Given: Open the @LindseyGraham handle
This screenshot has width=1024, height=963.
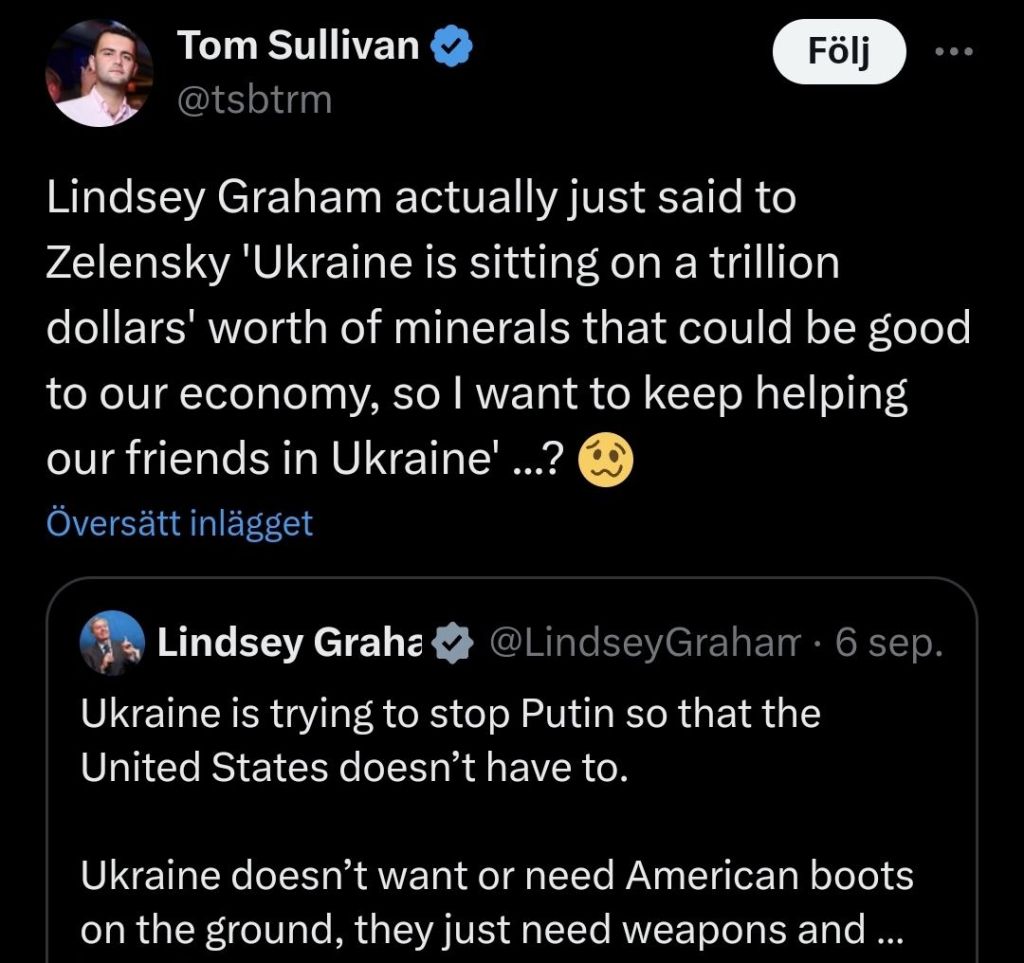Looking at the screenshot, I should (644, 644).
